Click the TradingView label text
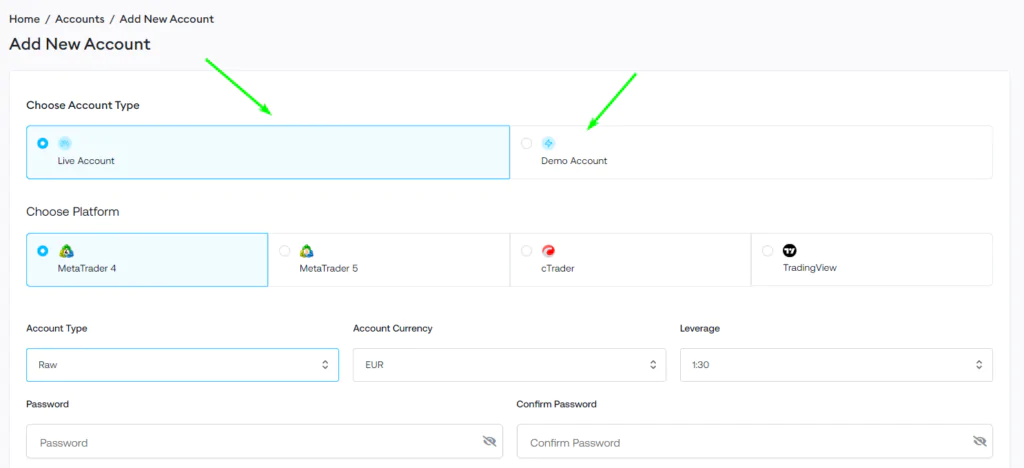This screenshot has width=1024, height=468. coord(809,267)
